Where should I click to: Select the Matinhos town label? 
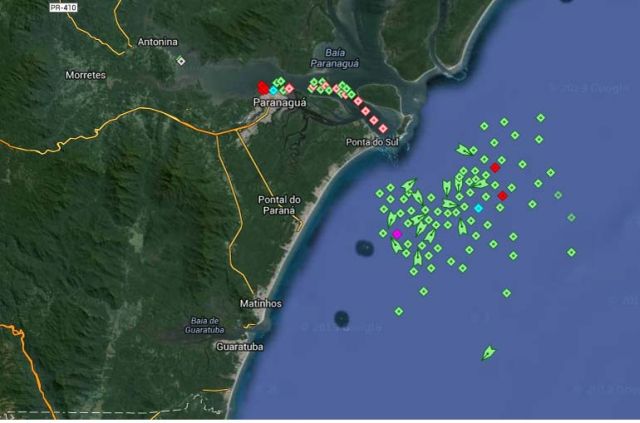click(261, 304)
